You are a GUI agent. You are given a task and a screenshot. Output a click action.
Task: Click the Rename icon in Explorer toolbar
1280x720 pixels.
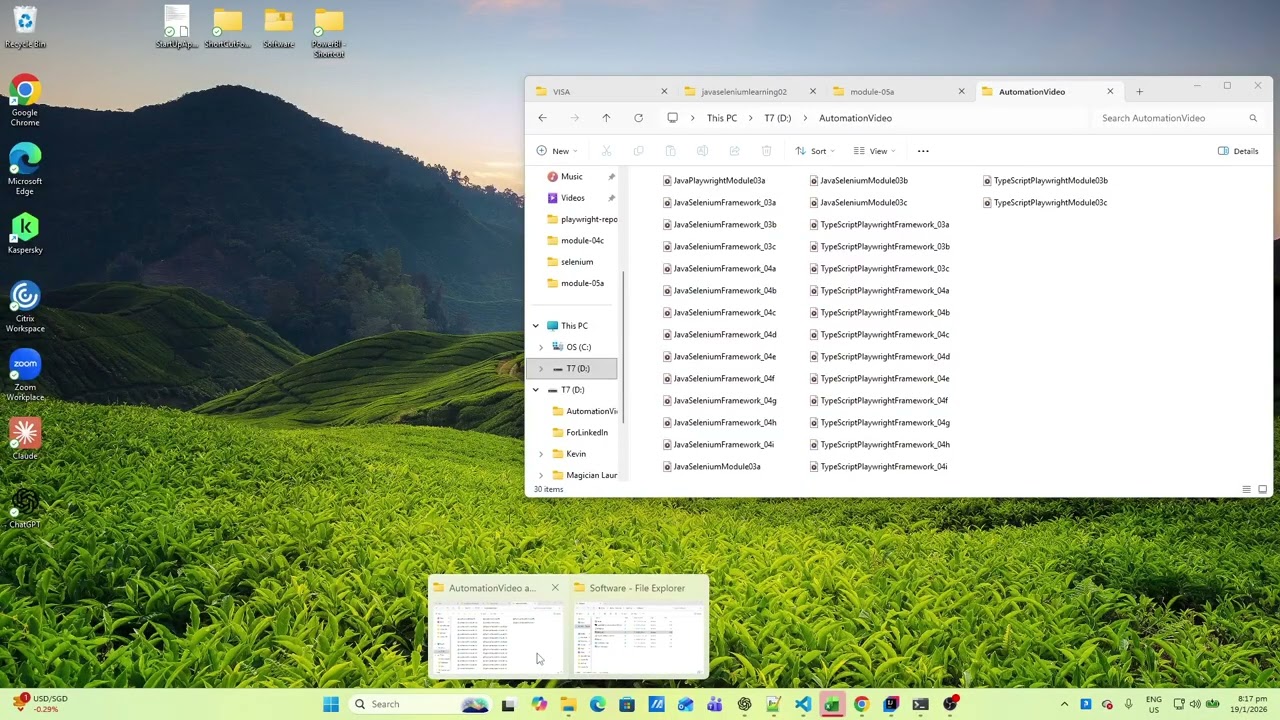click(x=702, y=151)
